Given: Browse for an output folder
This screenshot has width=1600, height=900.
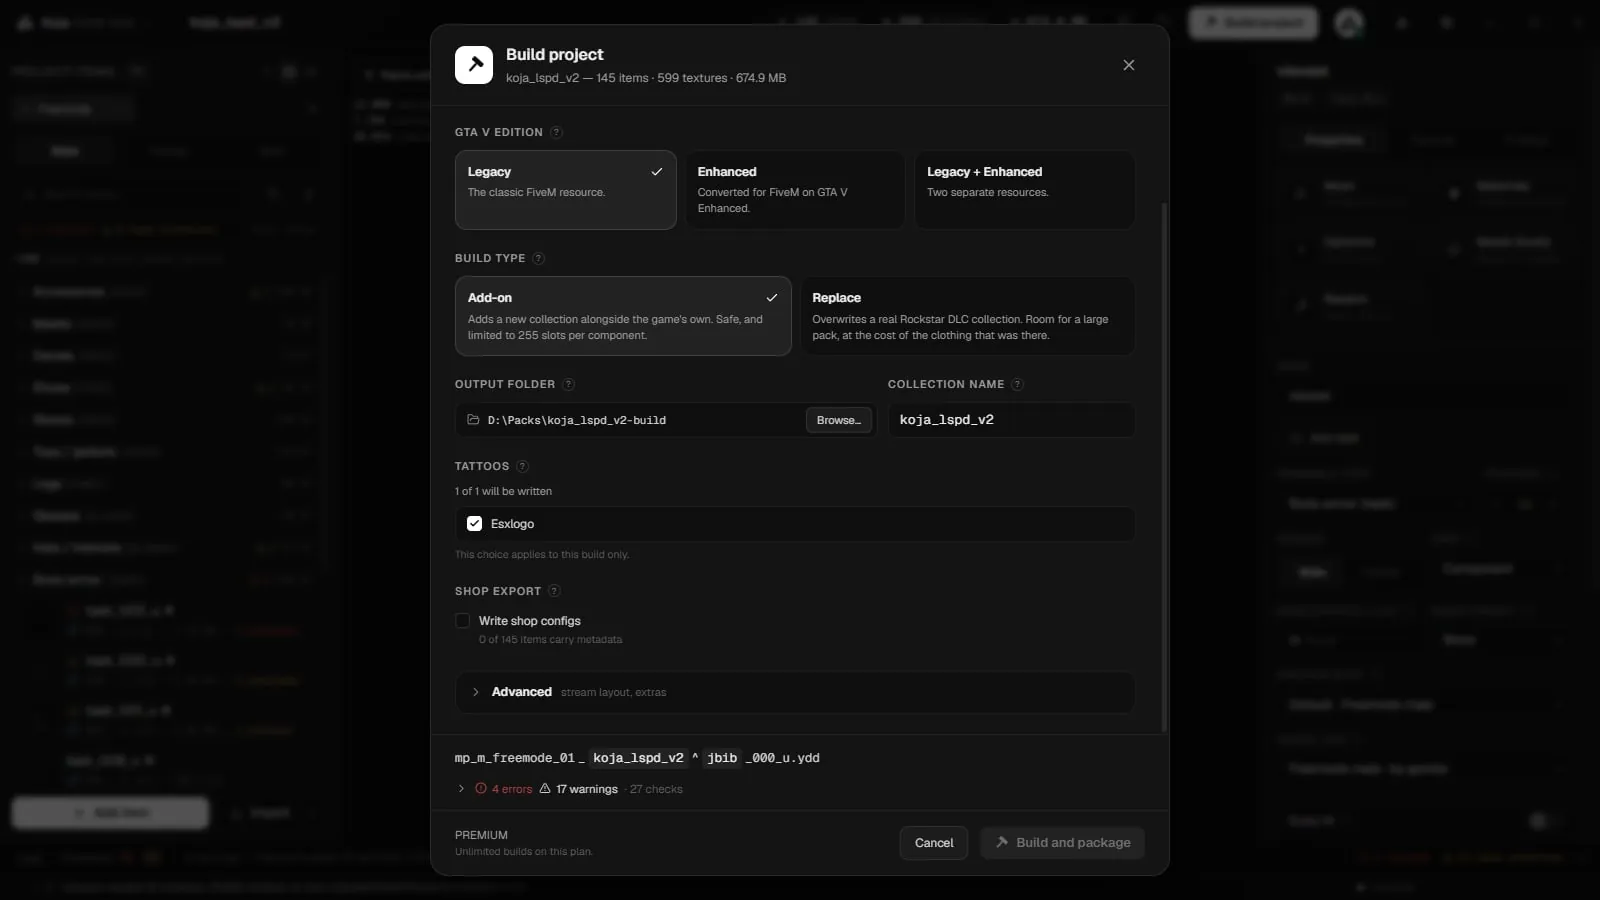Looking at the screenshot, I should [x=839, y=420].
